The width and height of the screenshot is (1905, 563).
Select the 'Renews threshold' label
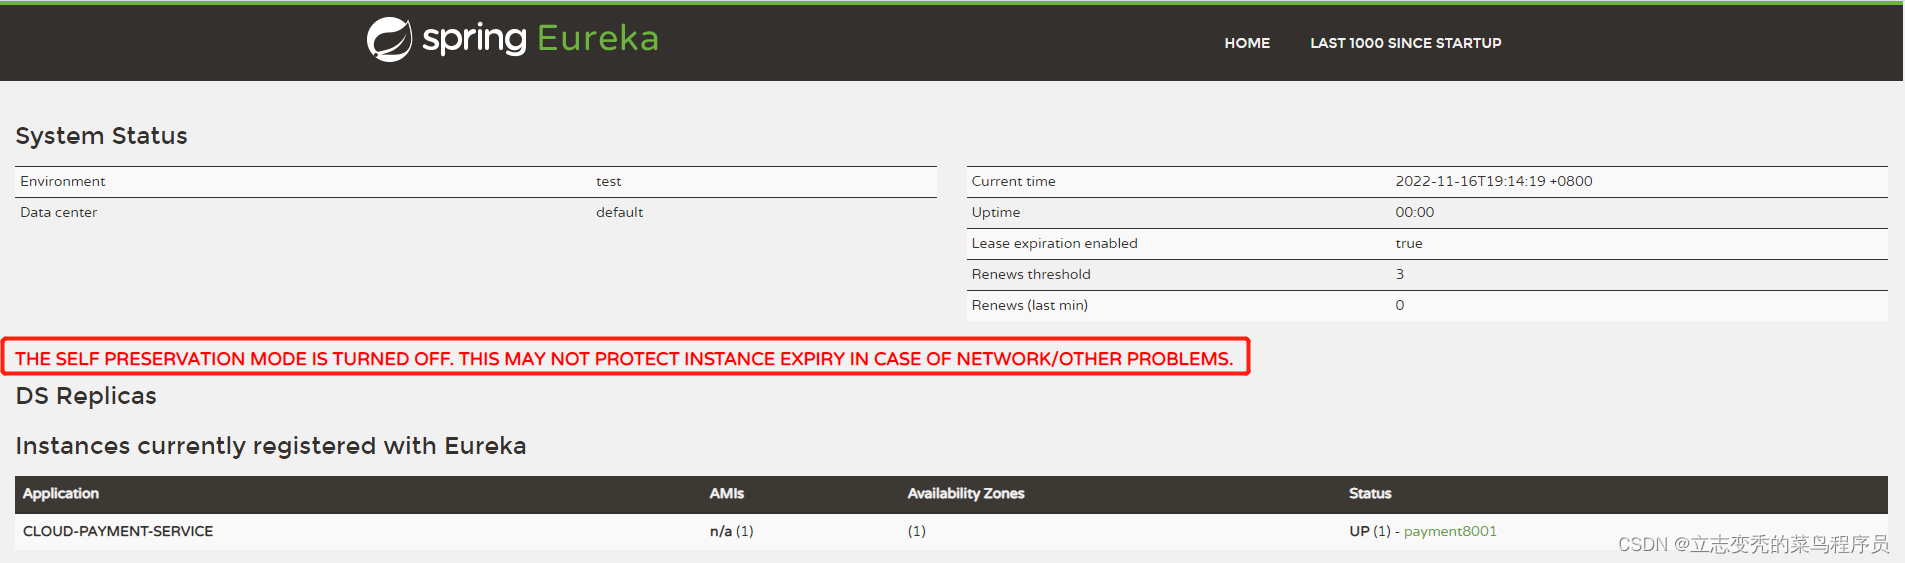click(x=1030, y=274)
